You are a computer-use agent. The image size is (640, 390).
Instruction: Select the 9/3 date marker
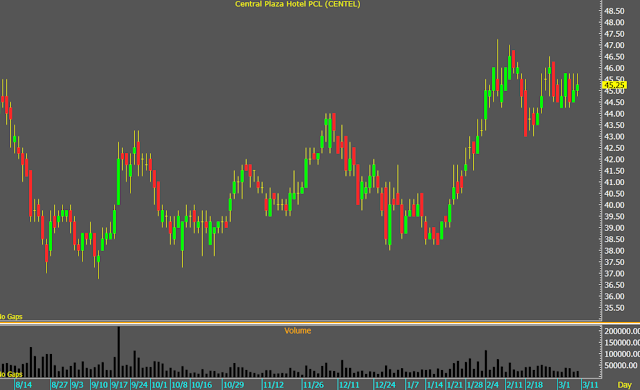77,385
